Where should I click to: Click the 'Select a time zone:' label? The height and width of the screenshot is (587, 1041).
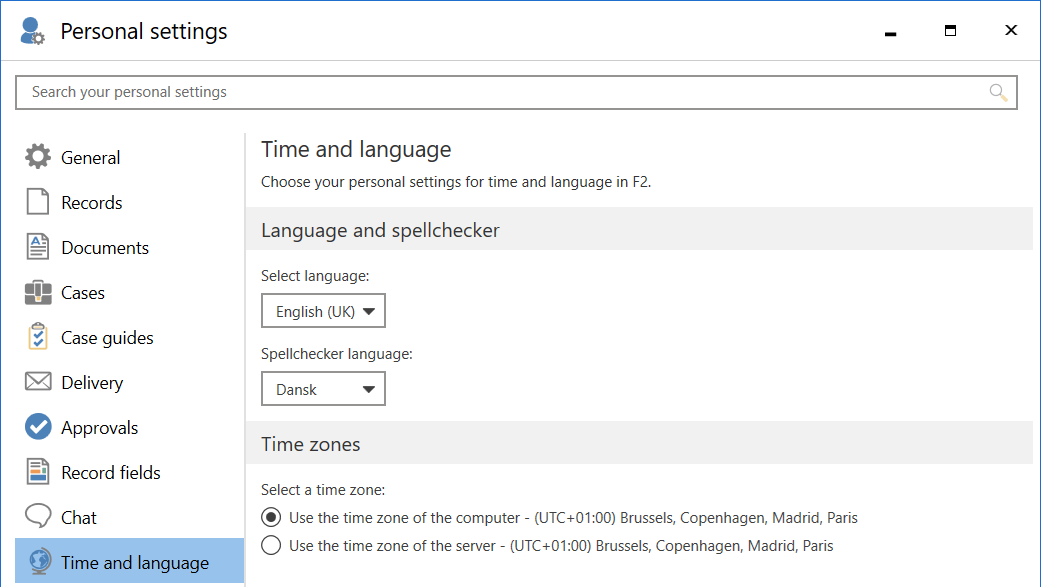(x=323, y=489)
